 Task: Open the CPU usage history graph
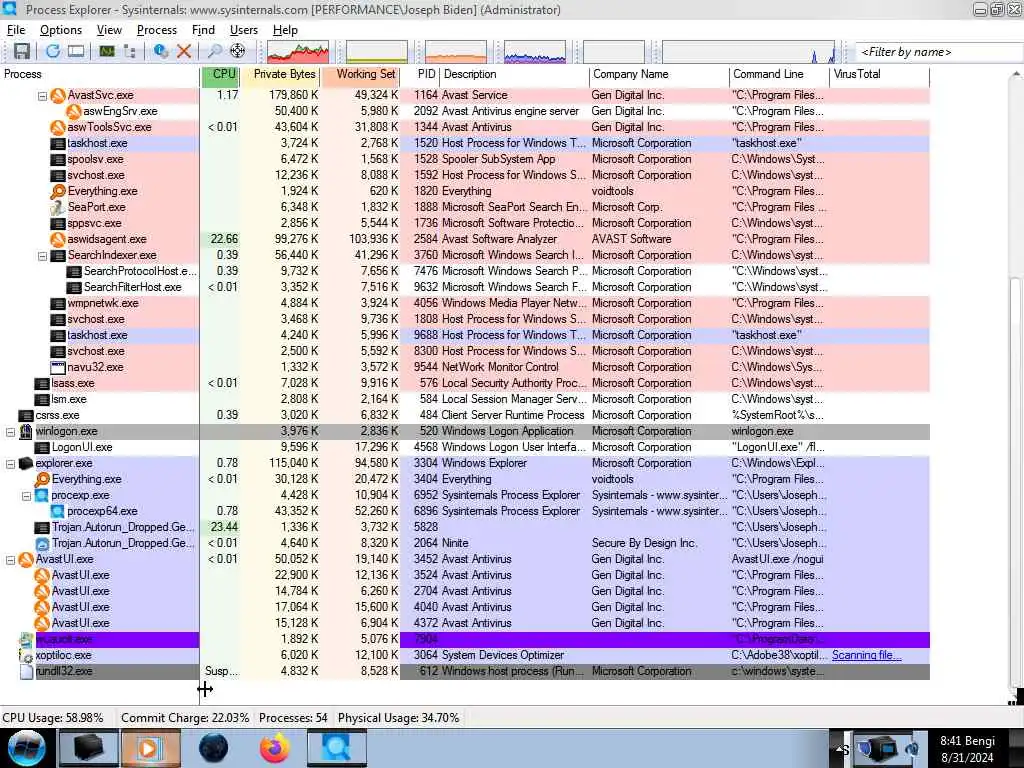pos(298,52)
